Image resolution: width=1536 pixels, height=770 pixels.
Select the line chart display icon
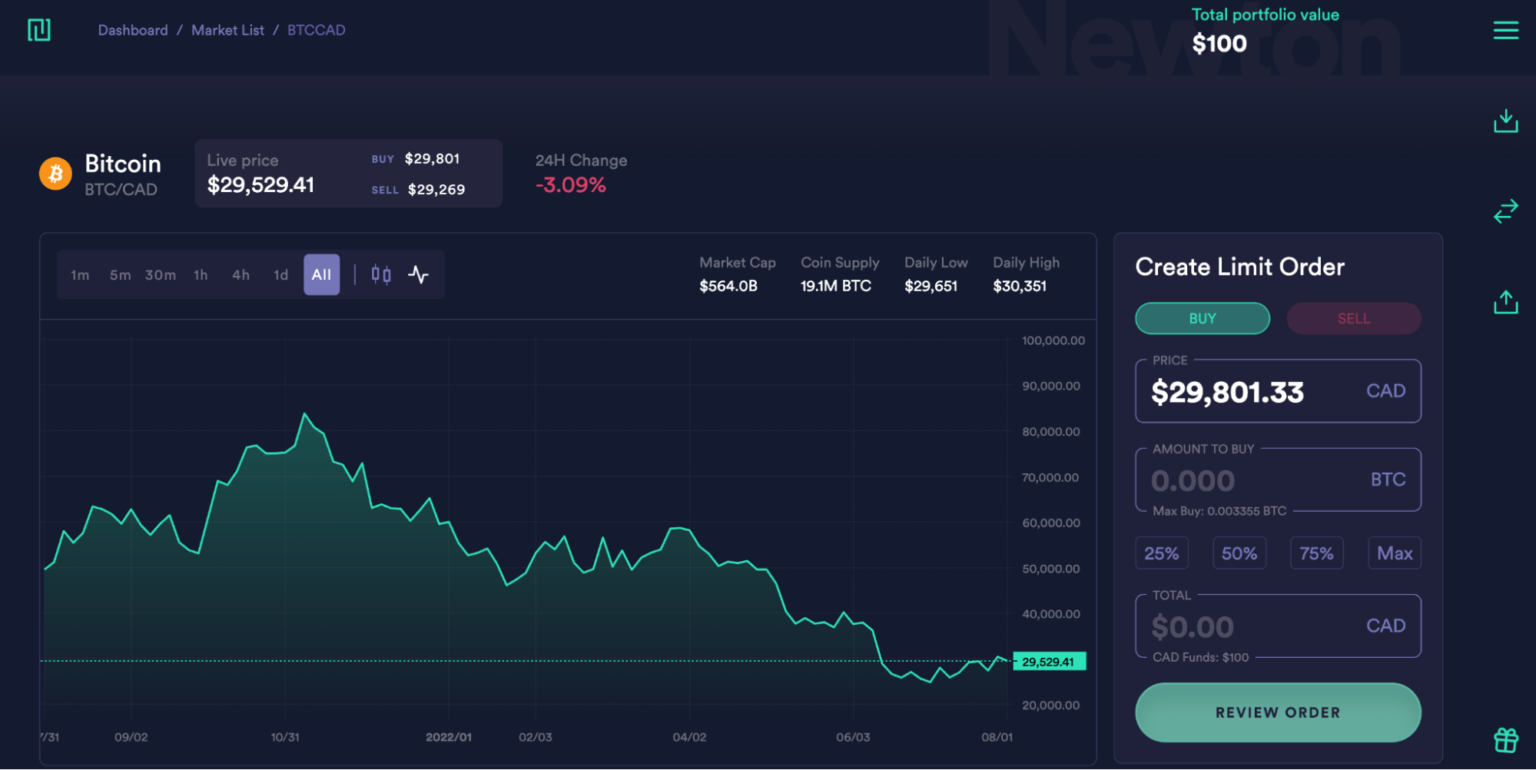pos(419,274)
